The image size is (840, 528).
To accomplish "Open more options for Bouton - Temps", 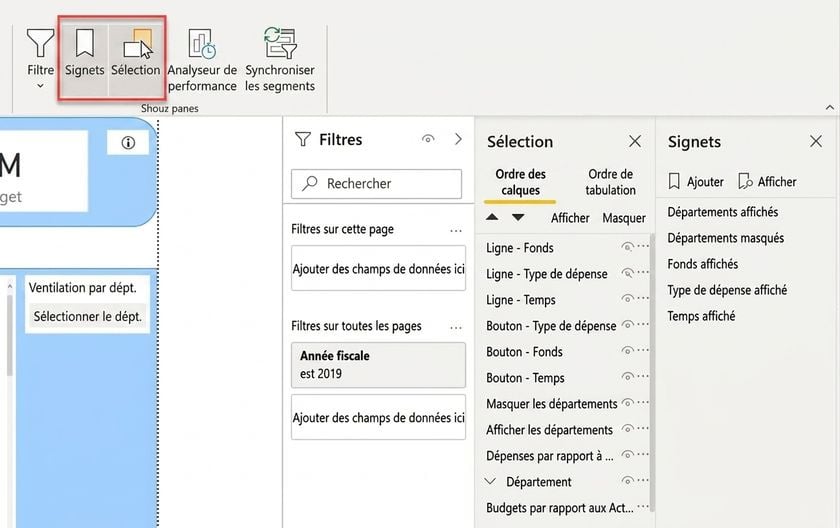I will 643,377.
